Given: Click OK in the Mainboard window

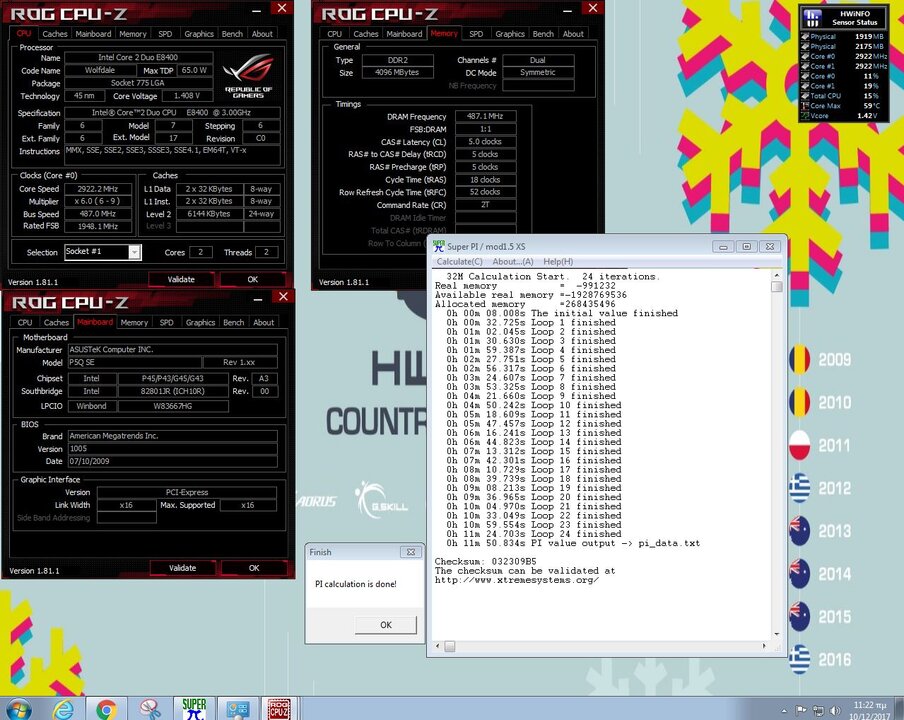Looking at the screenshot, I should (254, 568).
